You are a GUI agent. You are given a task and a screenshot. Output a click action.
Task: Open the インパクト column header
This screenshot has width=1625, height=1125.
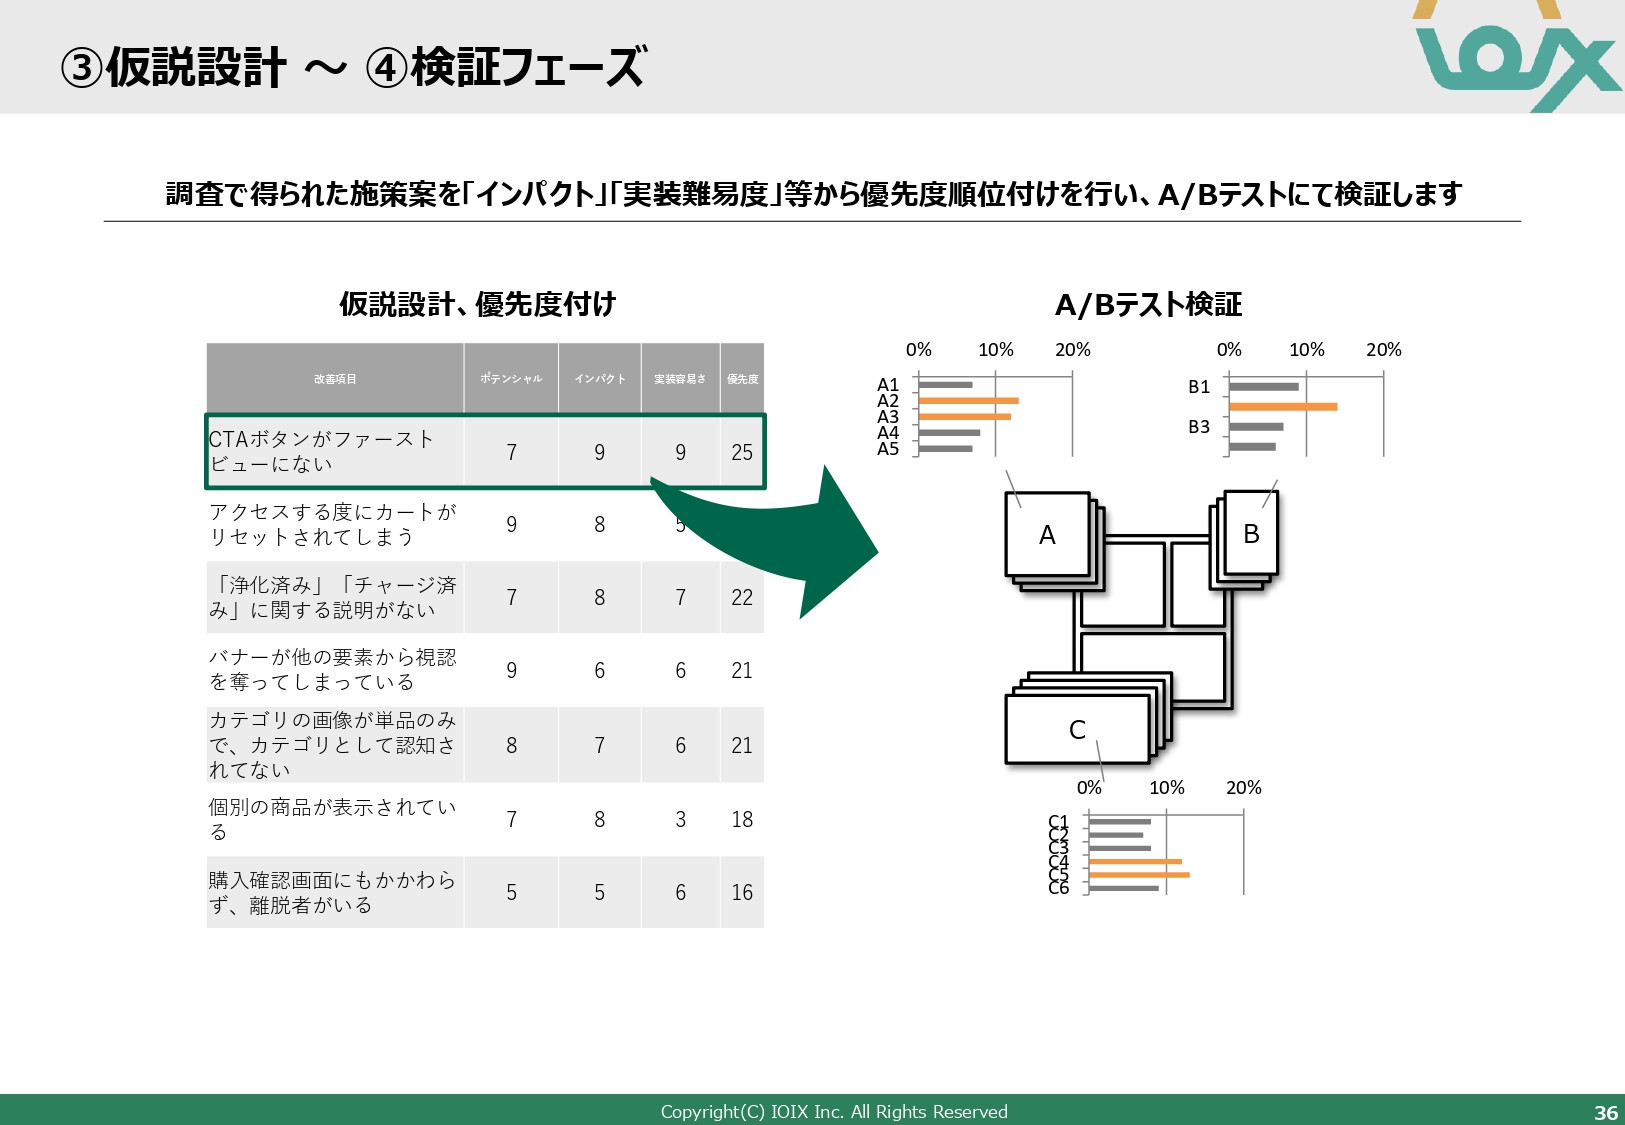pos(599,379)
